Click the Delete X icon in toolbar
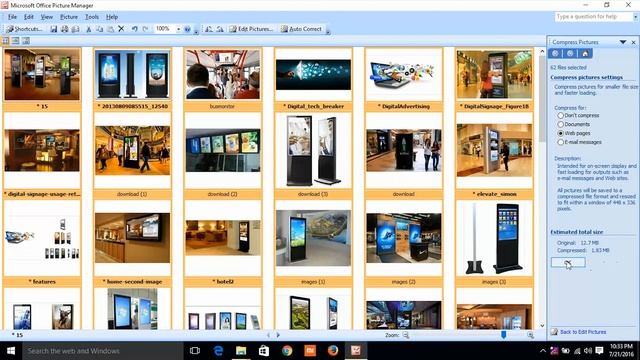This screenshot has height=360, width=640. [121, 29]
